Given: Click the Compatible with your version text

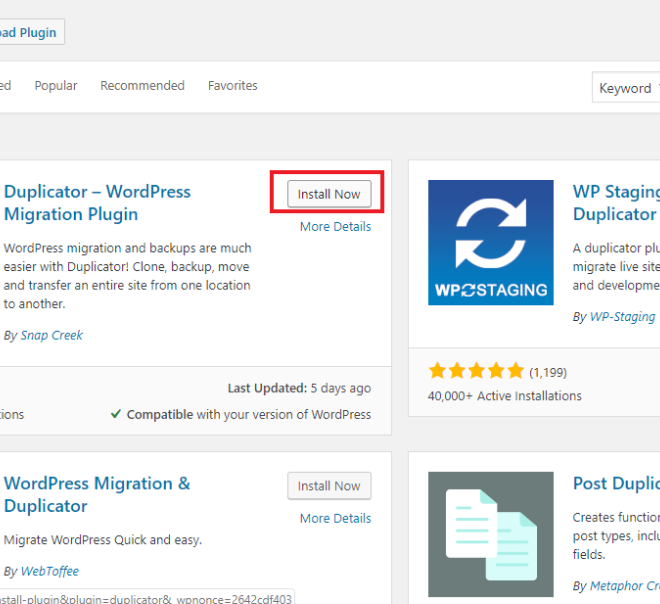Looking at the screenshot, I should (x=249, y=415).
